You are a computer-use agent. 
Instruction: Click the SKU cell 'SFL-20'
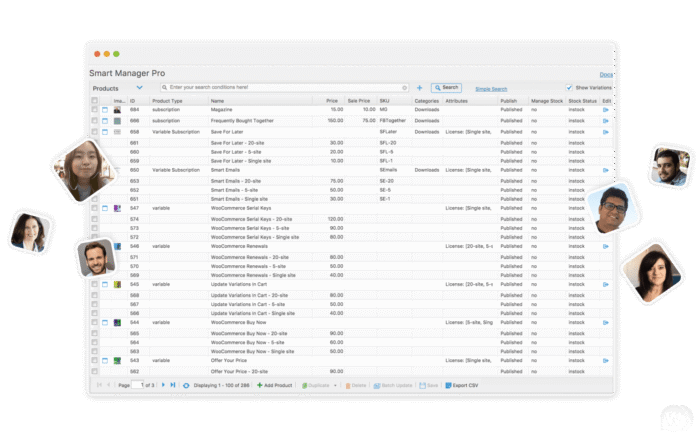(388, 143)
